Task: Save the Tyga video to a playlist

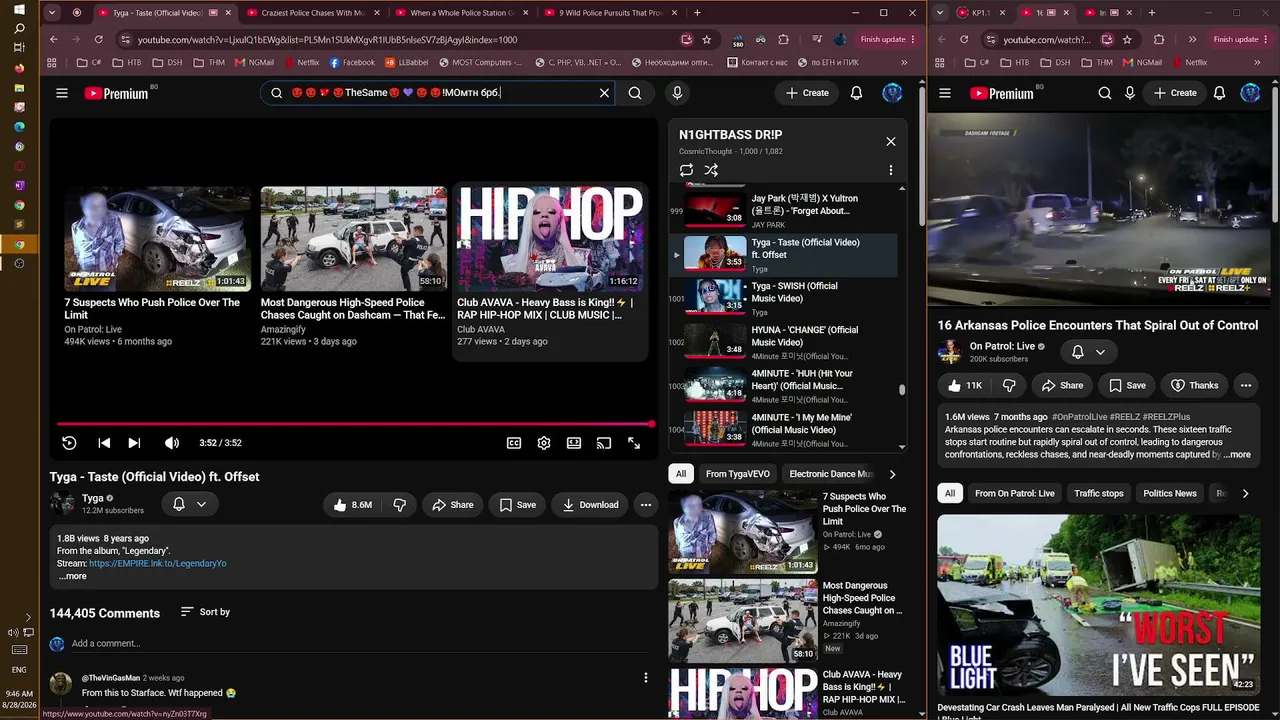Action: click(518, 505)
